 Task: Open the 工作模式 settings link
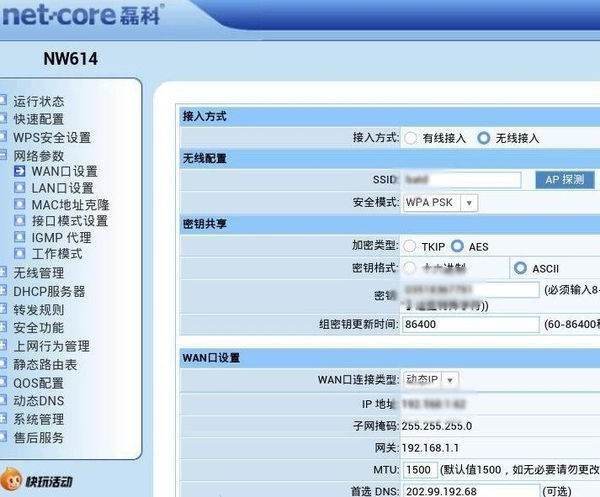[x=56, y=254]
